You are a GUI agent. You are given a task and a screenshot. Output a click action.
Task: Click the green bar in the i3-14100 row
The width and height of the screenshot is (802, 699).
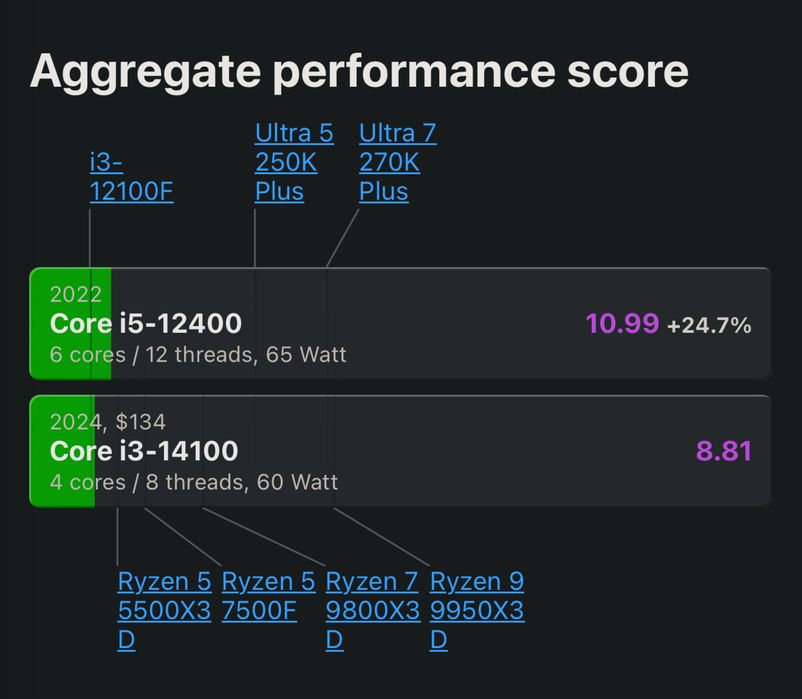[62, 451]
